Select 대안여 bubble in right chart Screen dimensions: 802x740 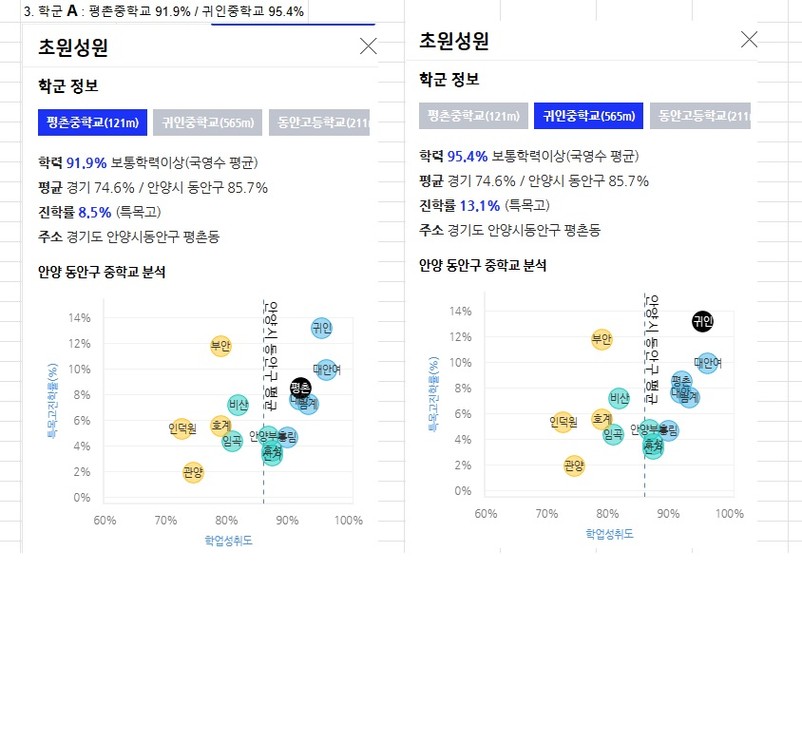707,363
